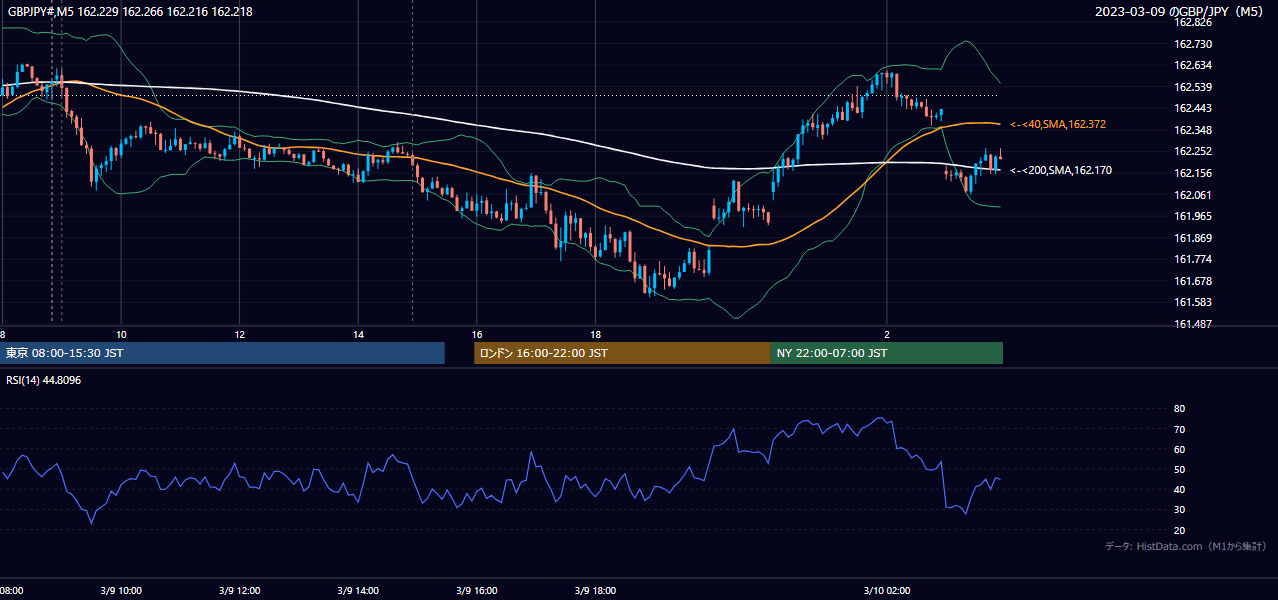The image size is (1278, 600).
Task: Click the RSI scale value 30
Action: tap(1179, 510)
